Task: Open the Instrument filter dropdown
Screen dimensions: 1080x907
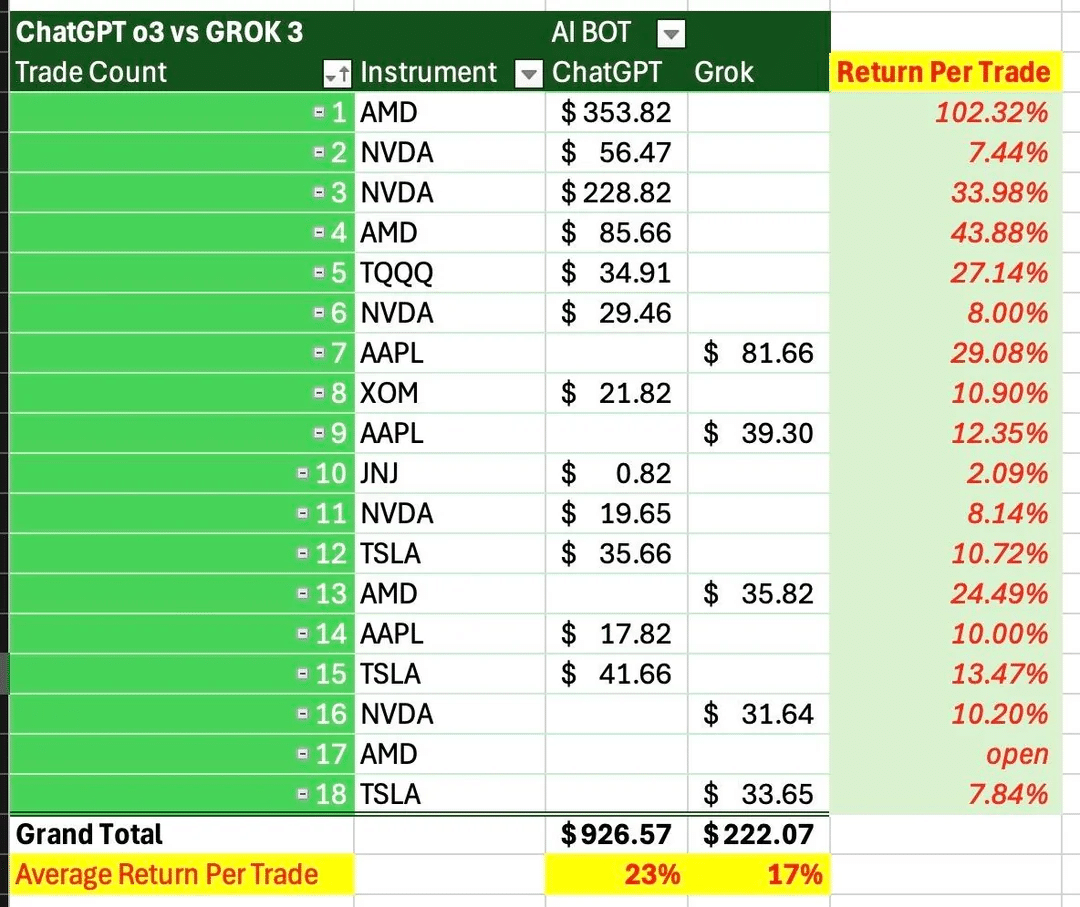Action: point(527,74)
